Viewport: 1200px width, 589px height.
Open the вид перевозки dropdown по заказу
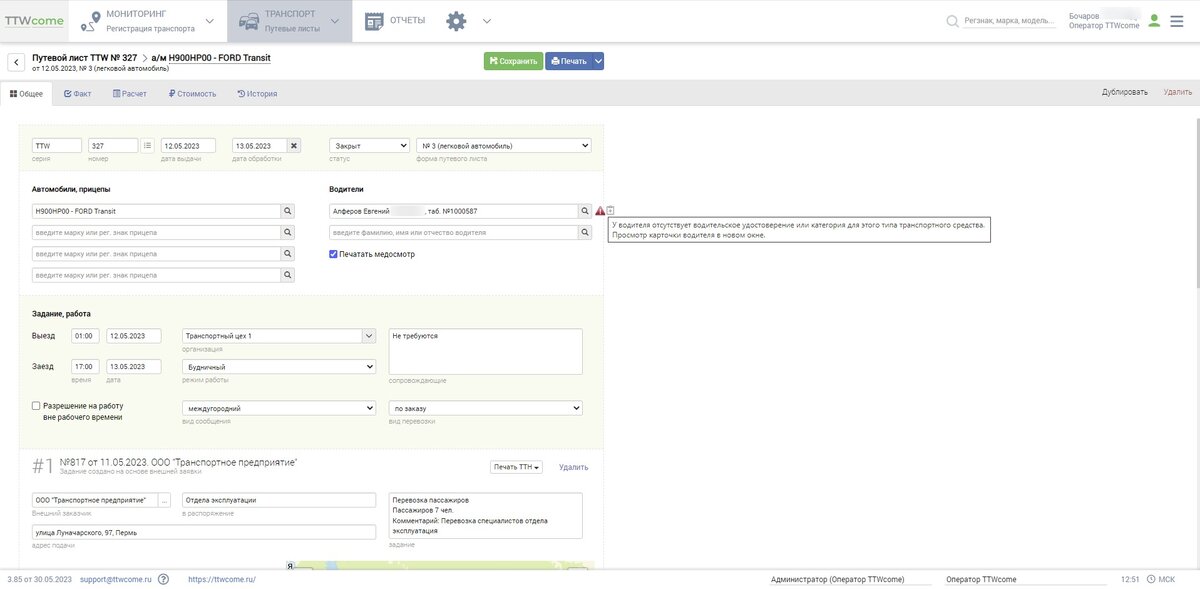pos(485,408)
